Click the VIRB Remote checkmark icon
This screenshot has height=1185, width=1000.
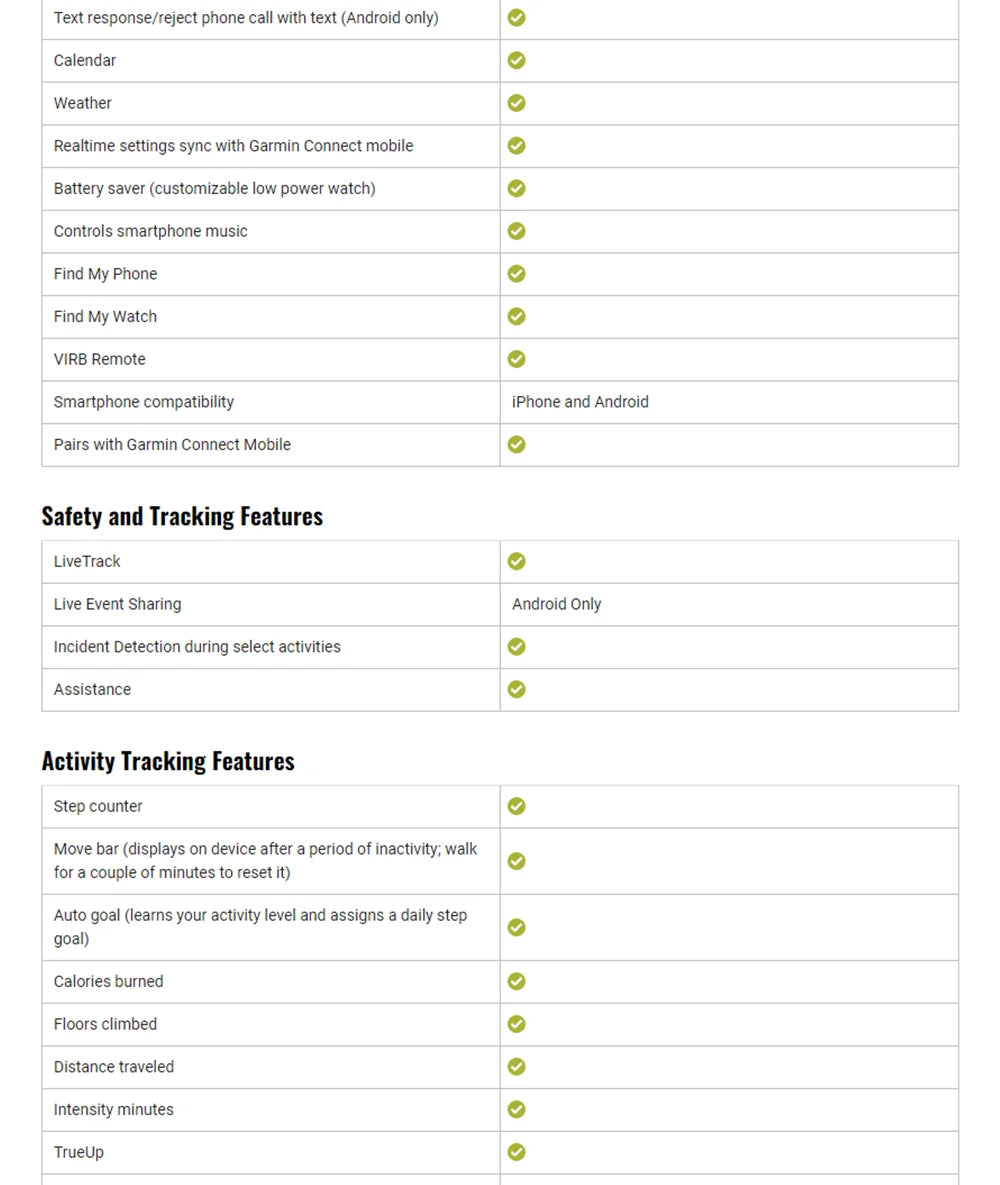(x=516, y=359)
